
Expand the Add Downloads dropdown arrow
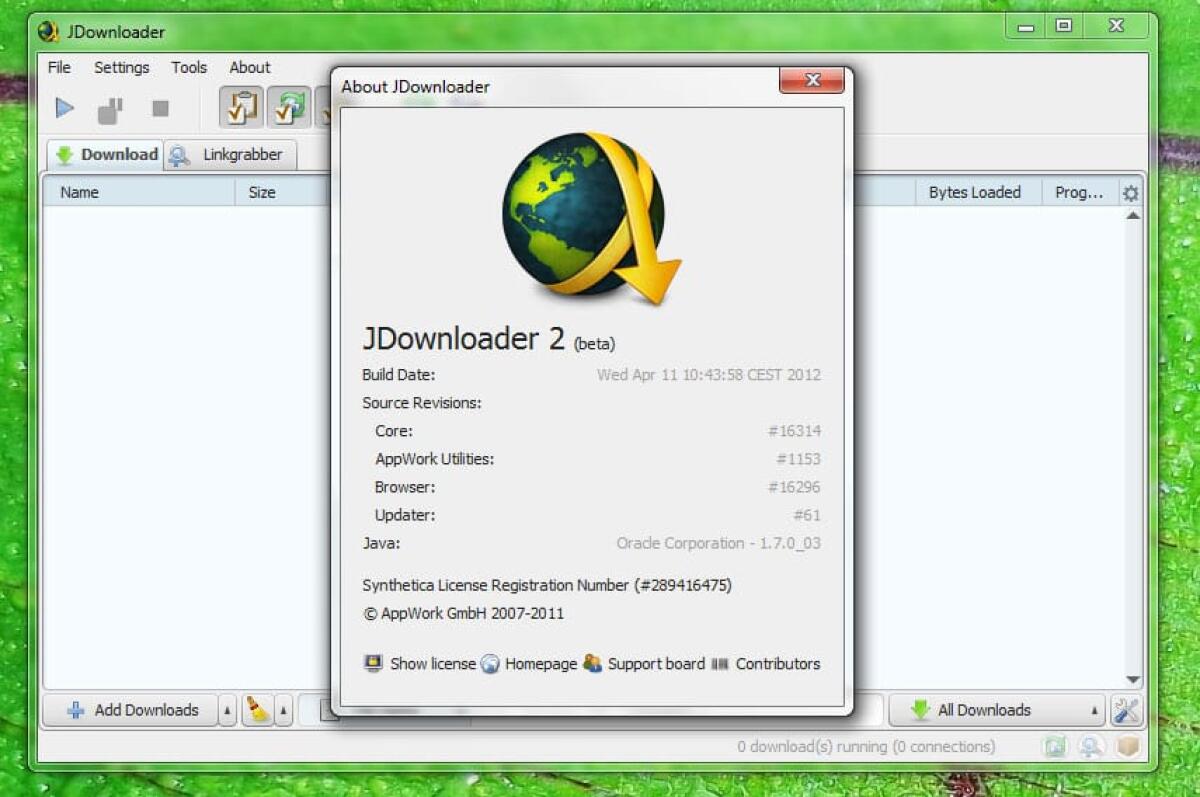225,710
